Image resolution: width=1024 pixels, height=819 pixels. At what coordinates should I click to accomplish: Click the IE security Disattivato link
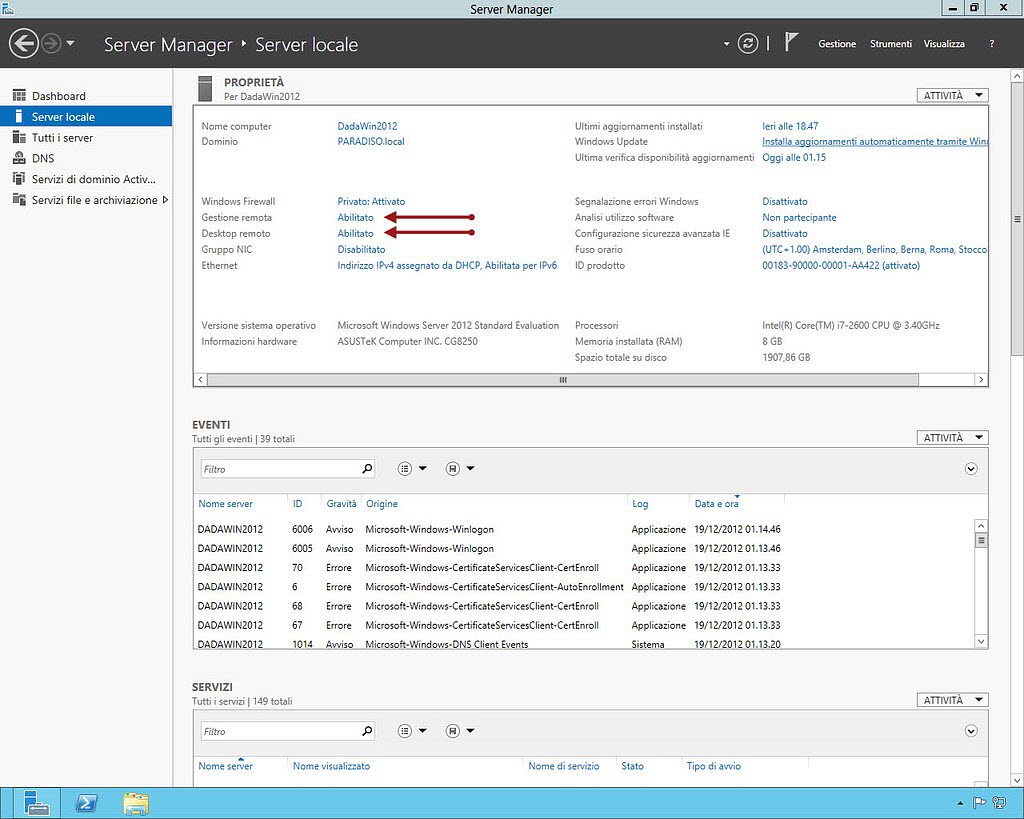pyautogui.click(x=785, y=233)
